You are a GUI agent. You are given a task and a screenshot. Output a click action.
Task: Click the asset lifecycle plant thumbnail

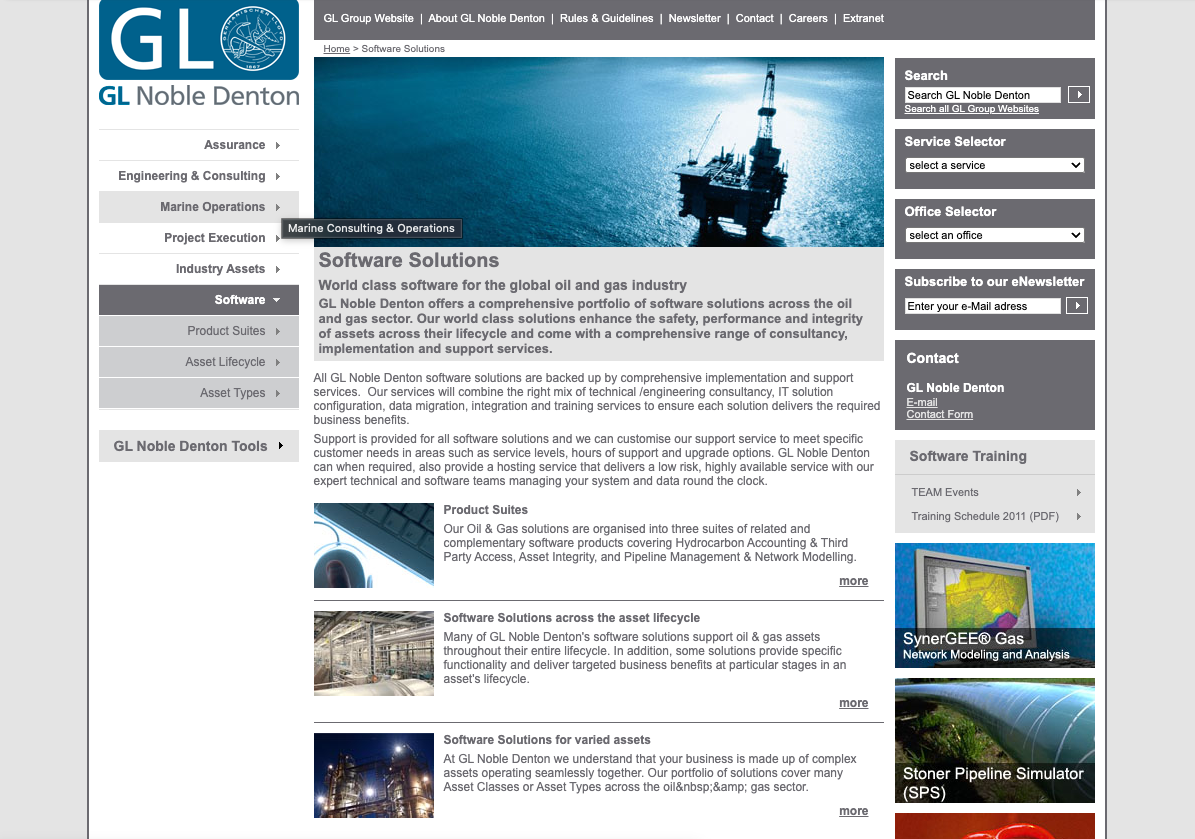373,654
